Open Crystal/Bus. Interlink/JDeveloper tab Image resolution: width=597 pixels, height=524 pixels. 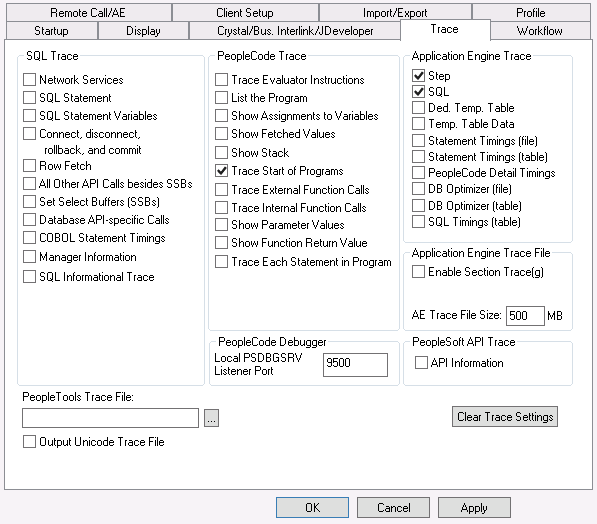[295, 30]
